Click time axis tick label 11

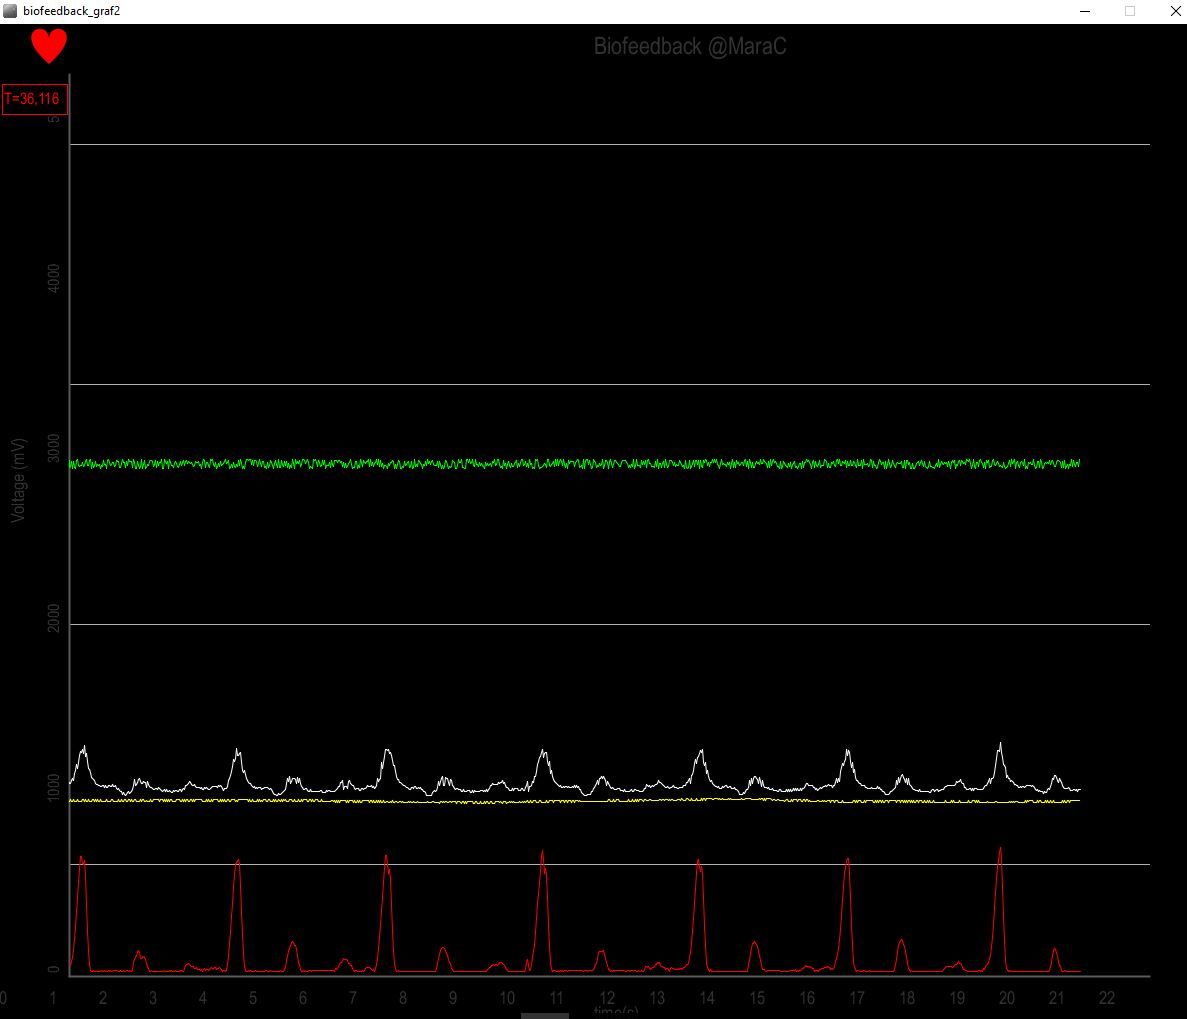point(556,998)
